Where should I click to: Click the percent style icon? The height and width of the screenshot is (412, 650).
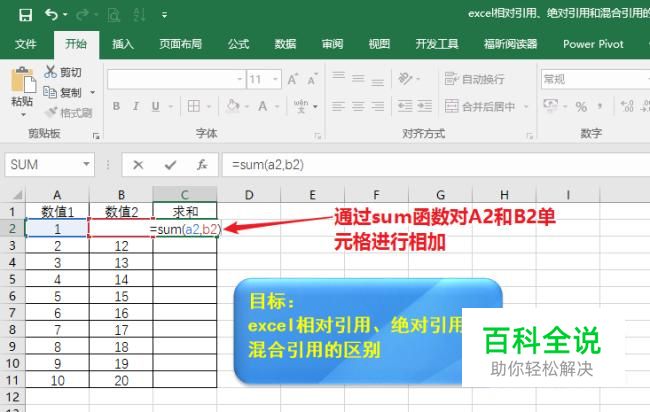point(581,107)
